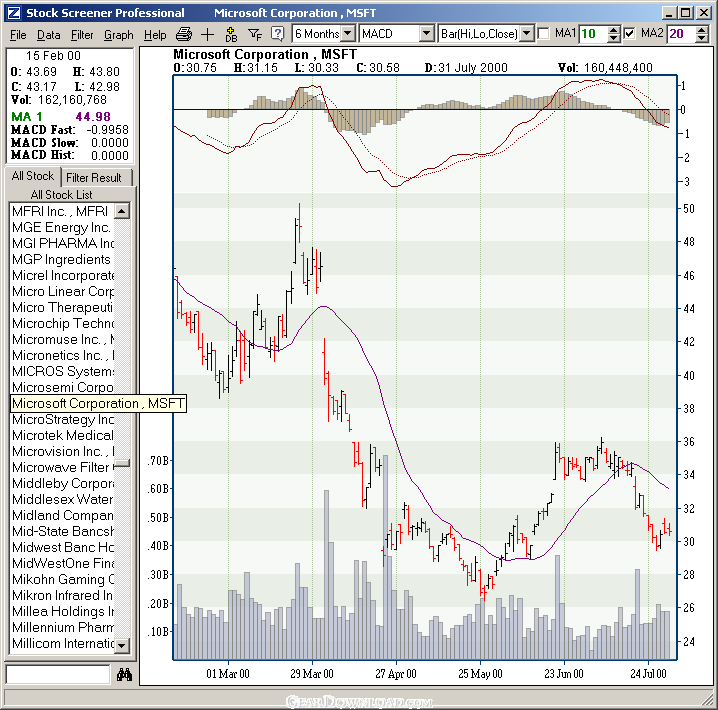Select Microwave Filter in stock list

62,467
